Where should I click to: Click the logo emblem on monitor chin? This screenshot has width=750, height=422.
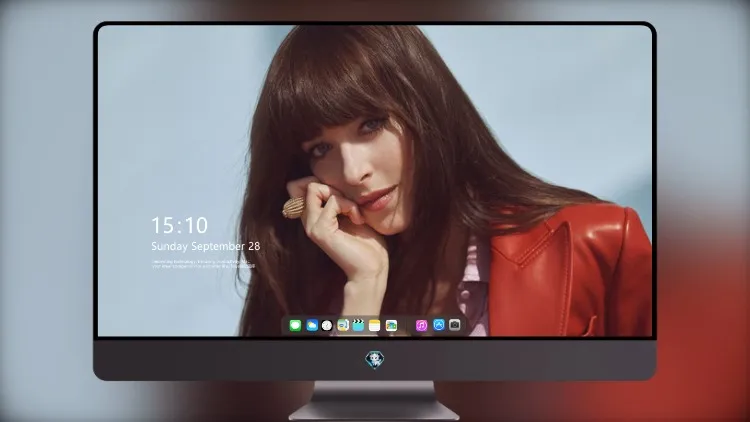click(x=375, y=359)
